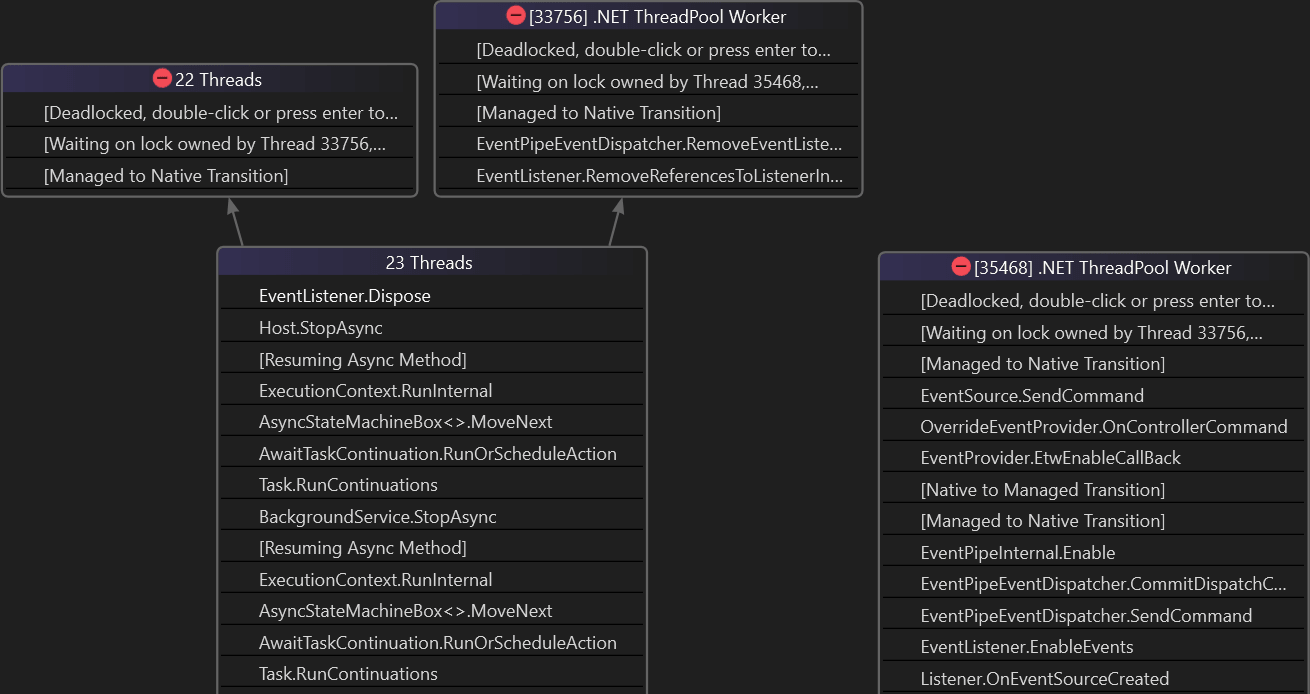Click Waiting on lock owned by Thread 35468
The image size is (1310, 694).
pyautogui.click(x=646, y=82)
